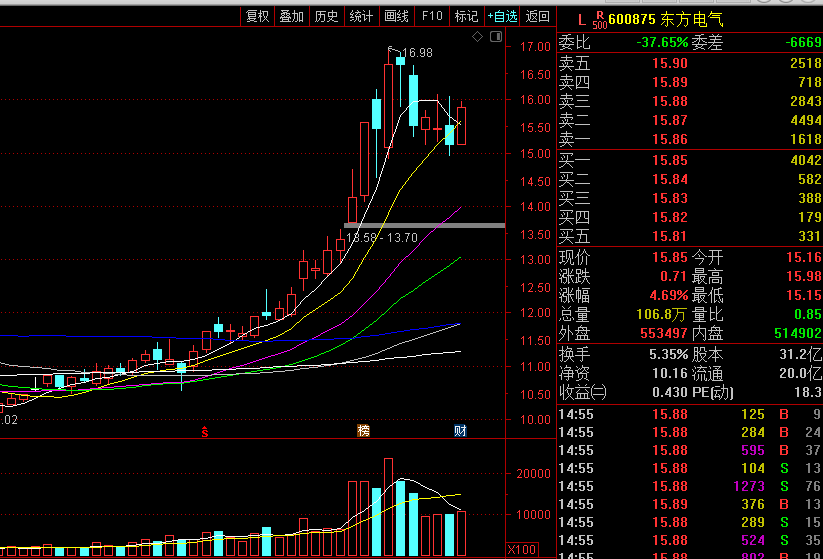Click the stock name 东方电气
This screenshot has height=559, width=823.
[x=691, y=18]
